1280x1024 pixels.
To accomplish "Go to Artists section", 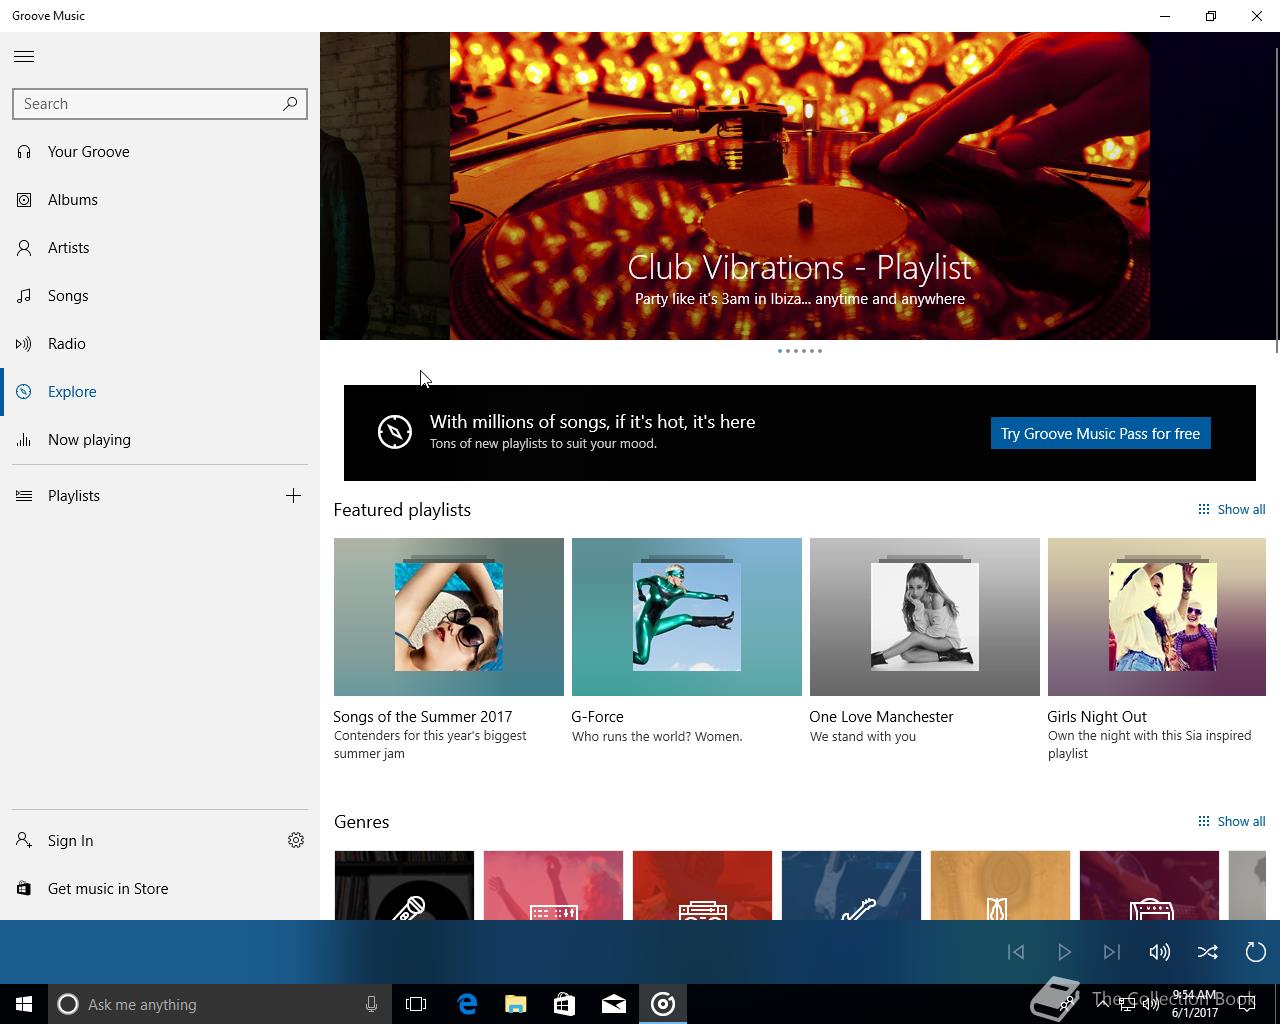I will (x=160, y=248).
